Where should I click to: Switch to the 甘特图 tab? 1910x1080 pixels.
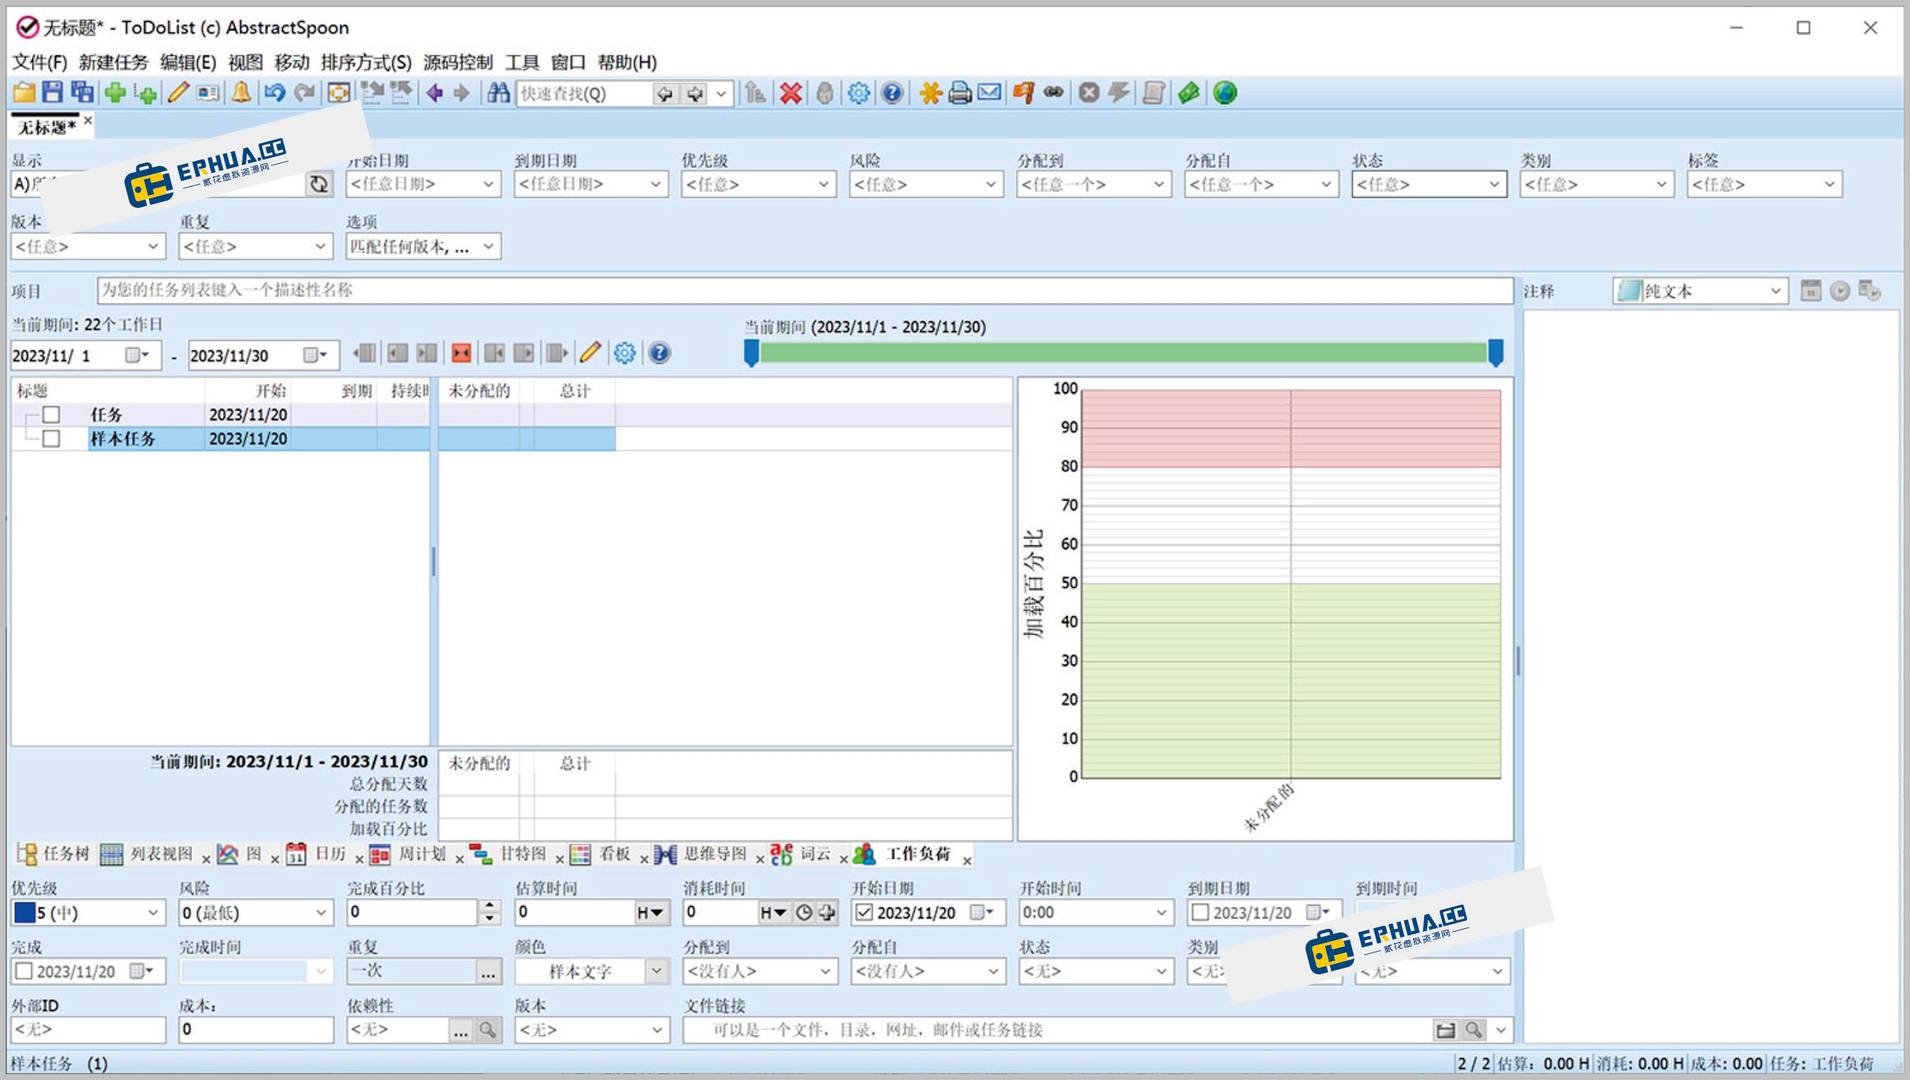[521, 855]
